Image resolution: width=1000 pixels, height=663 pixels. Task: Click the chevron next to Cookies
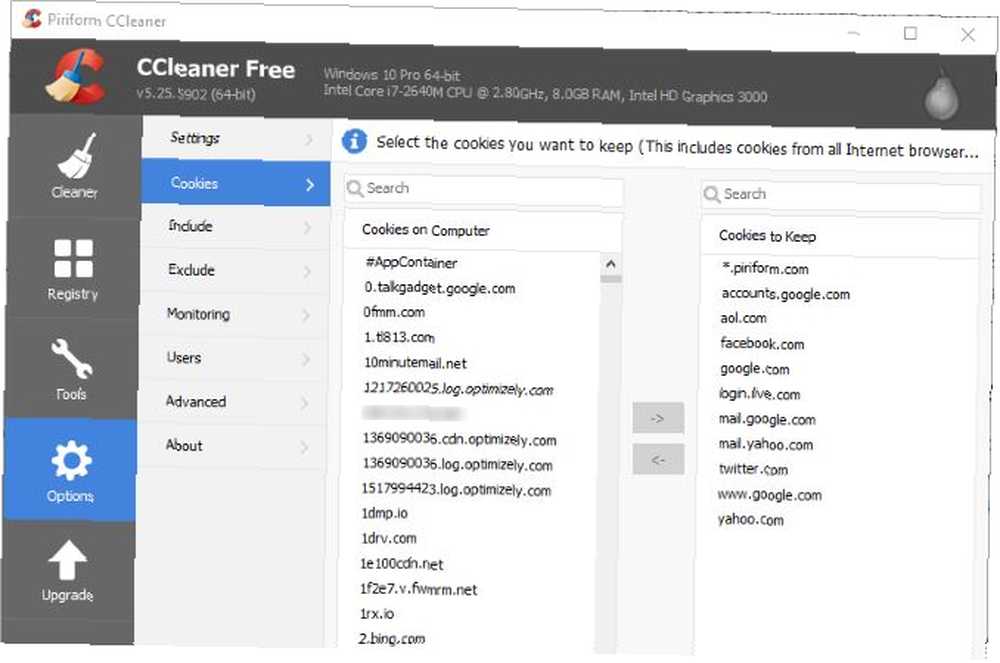(310, 185)
